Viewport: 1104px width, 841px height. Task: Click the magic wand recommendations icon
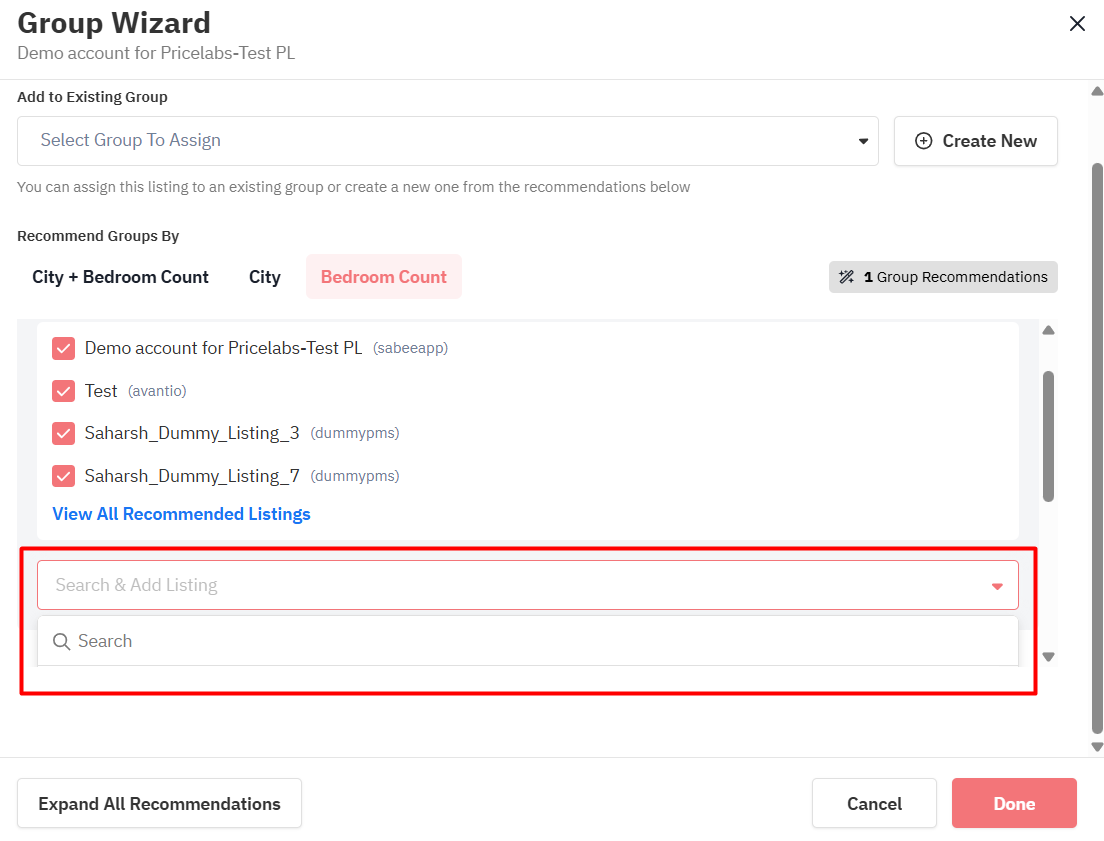tap(847, 277)
